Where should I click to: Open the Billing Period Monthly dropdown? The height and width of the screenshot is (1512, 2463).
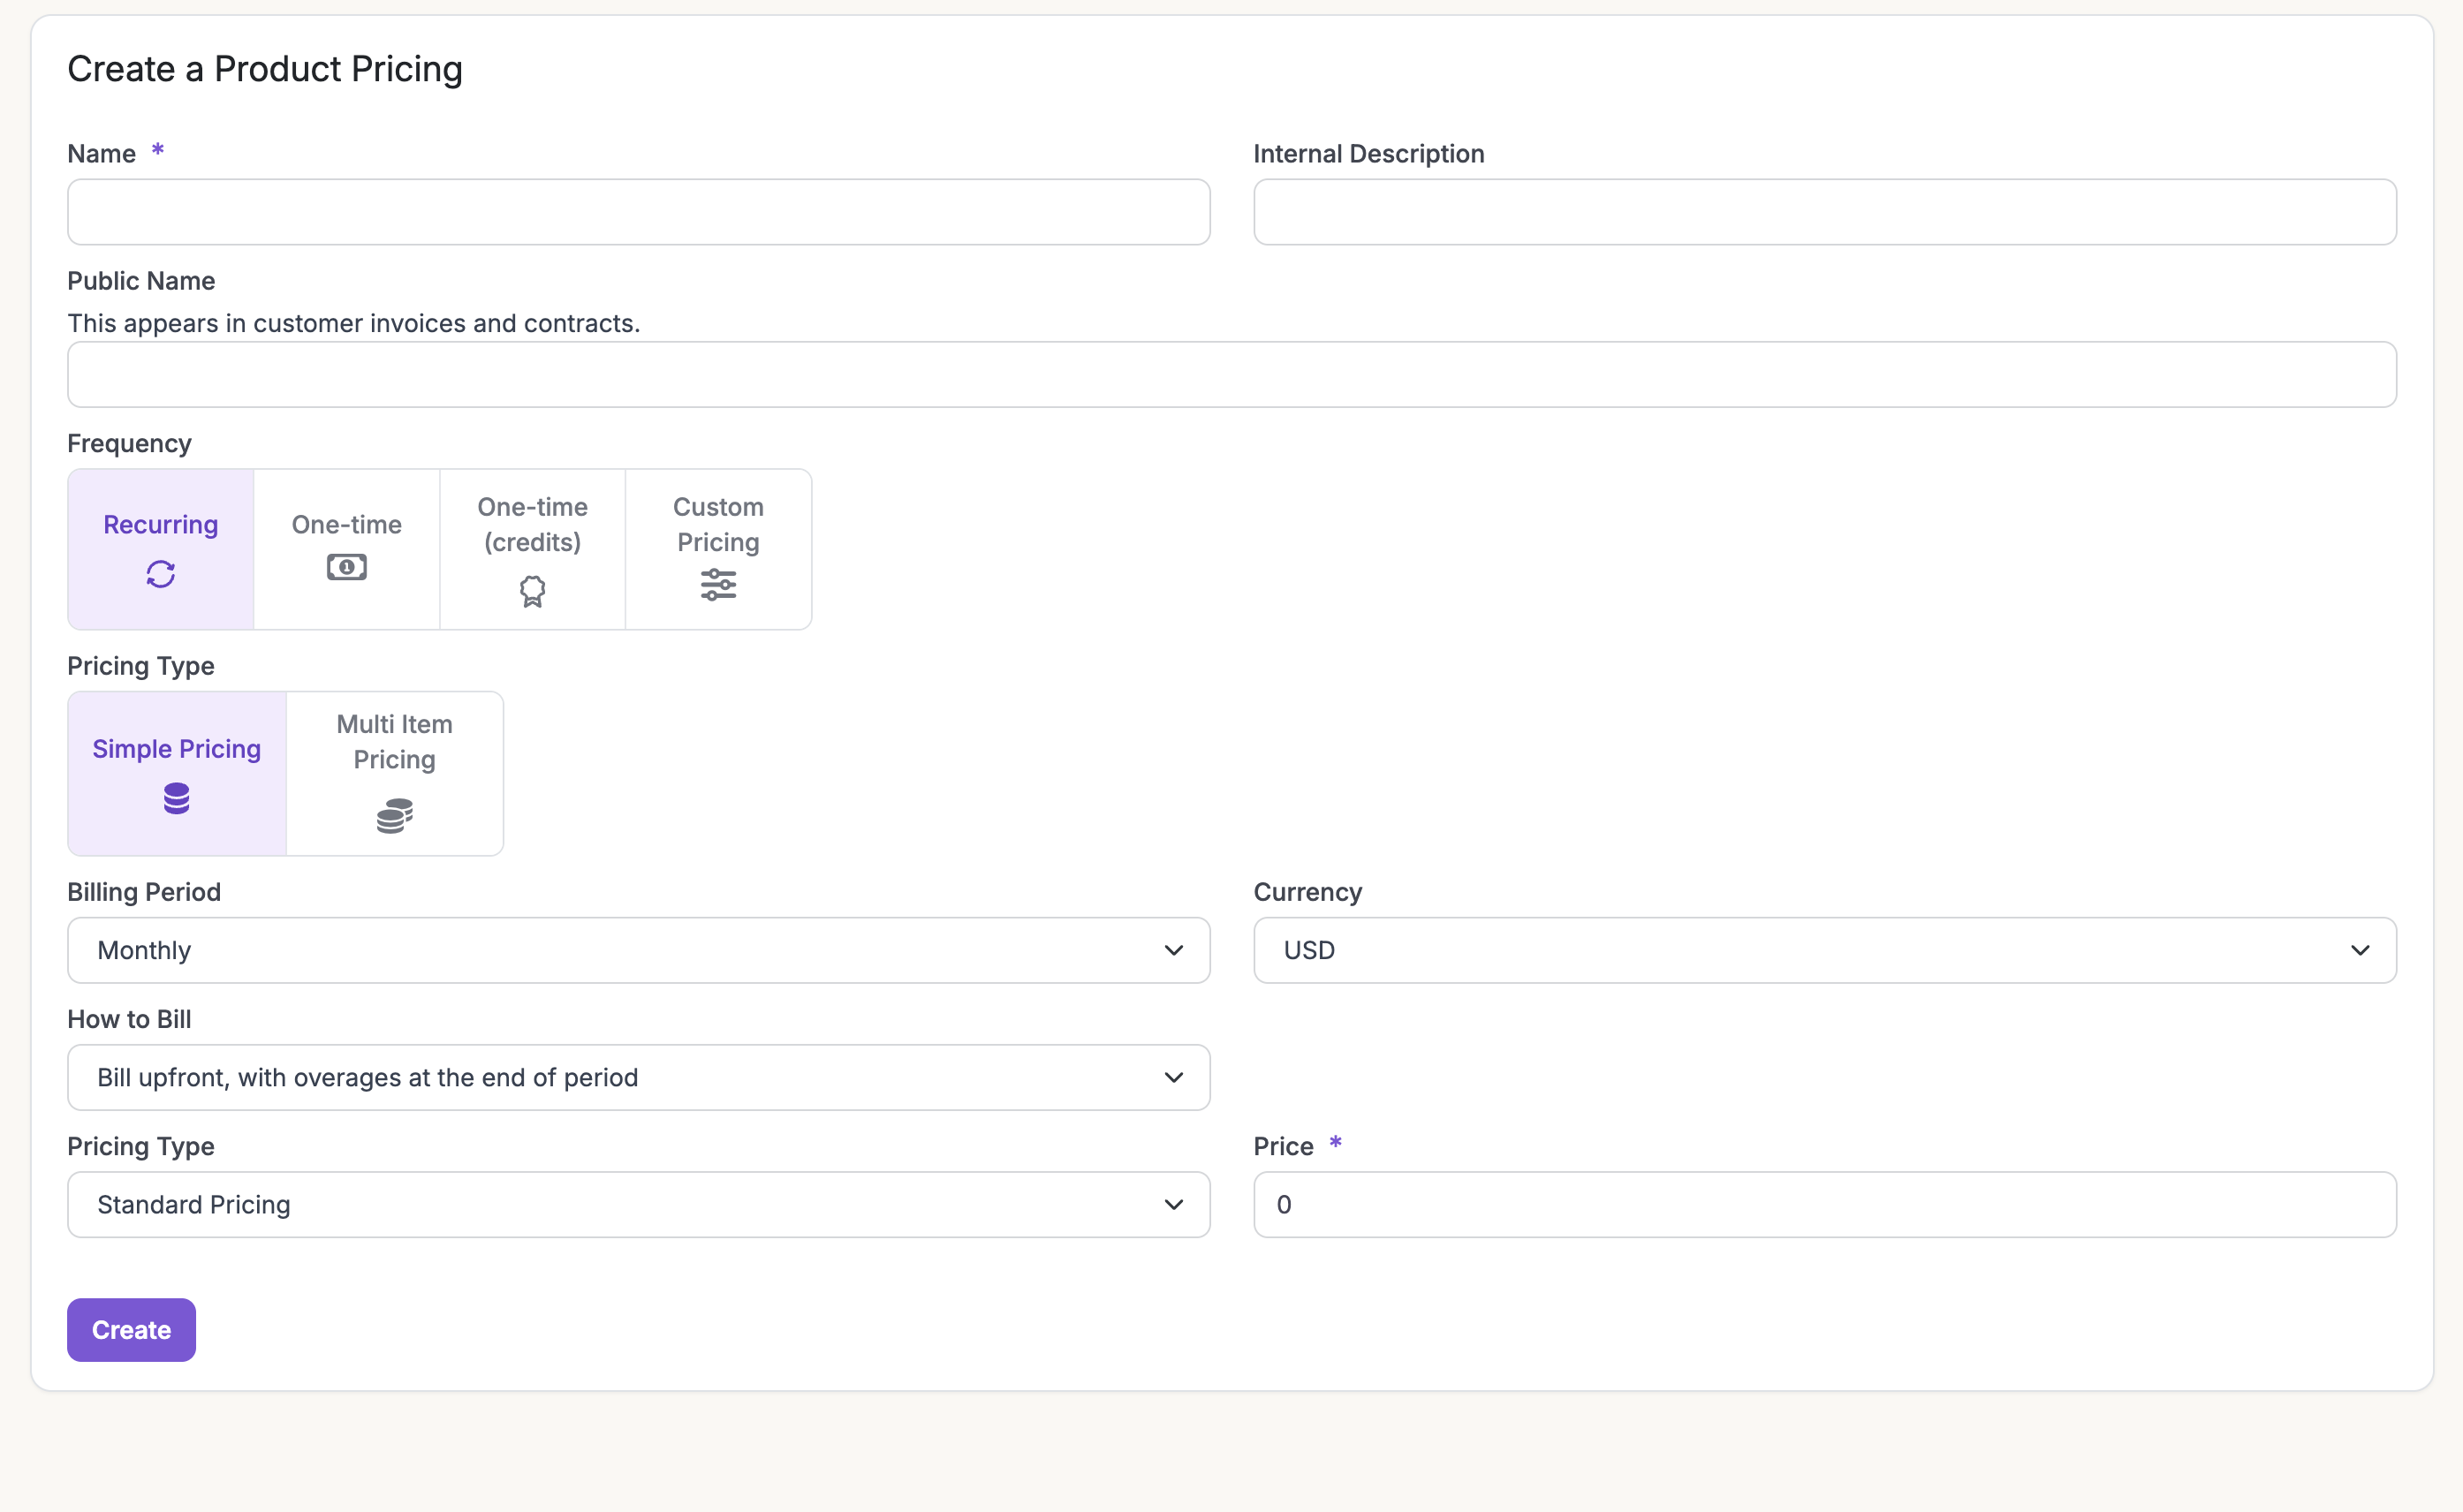pyautogui.click(x=638, y=950)
